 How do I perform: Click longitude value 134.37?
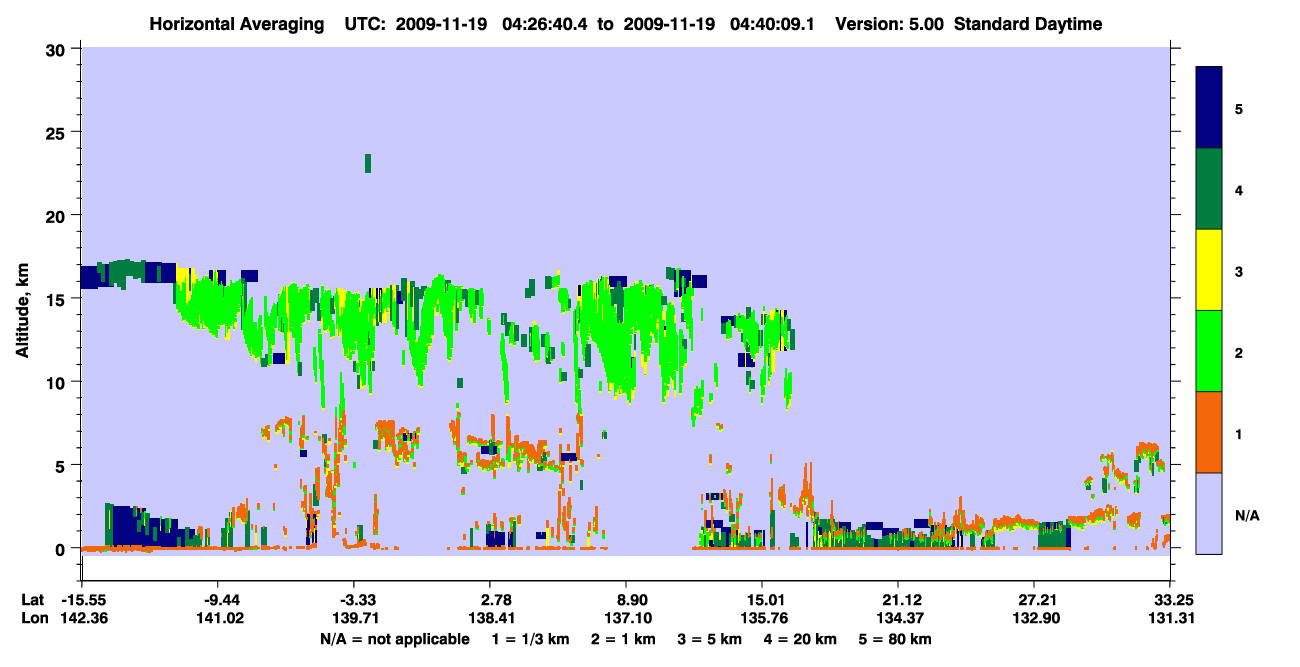tap(898, 618)
